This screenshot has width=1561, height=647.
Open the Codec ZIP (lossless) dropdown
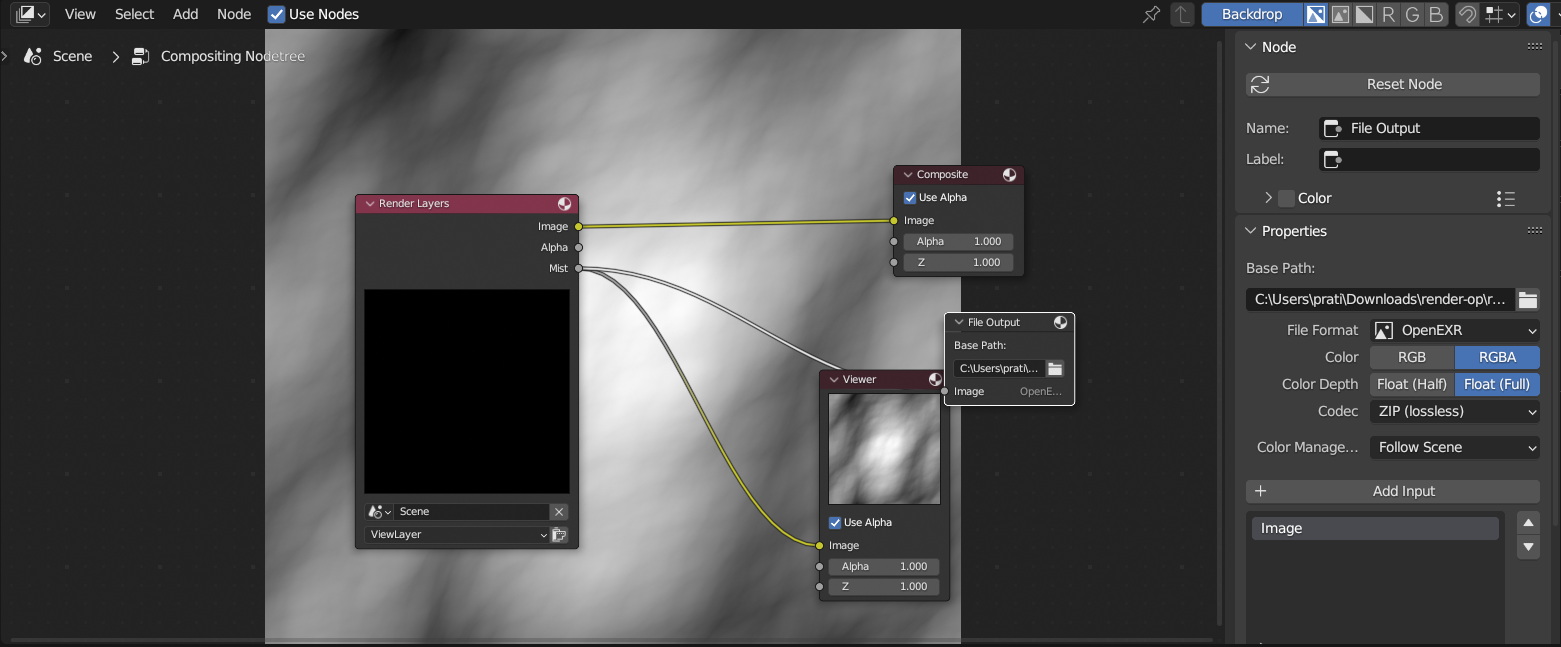pyautogui.click(x=1454, y=411)
